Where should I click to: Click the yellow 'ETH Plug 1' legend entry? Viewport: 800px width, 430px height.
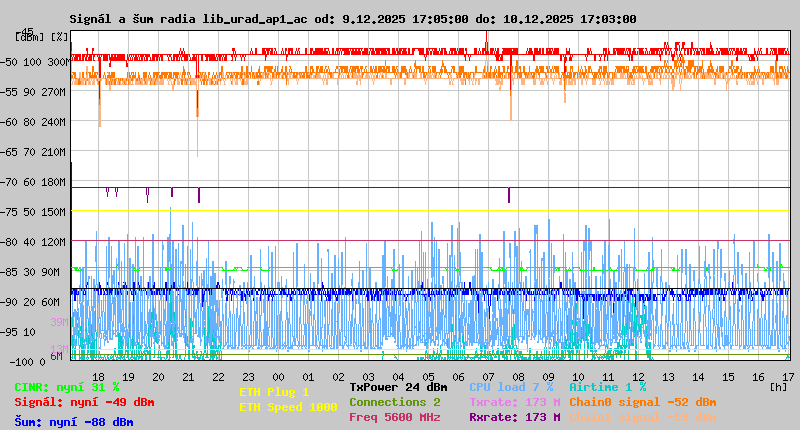274,392
